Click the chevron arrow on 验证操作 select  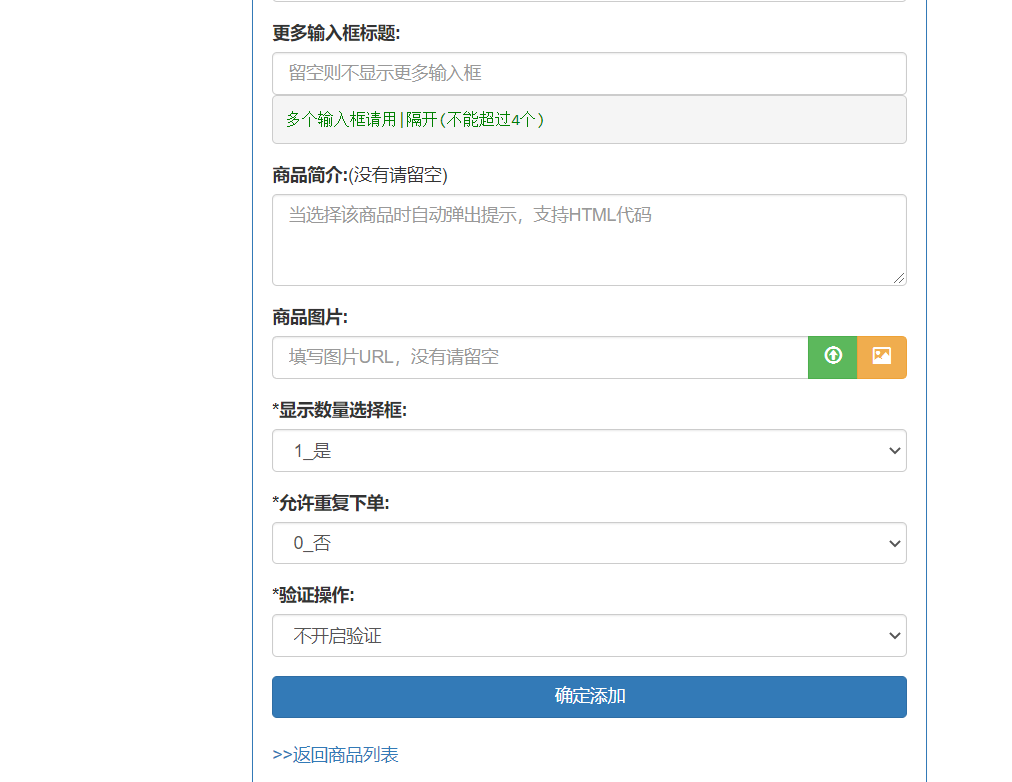pos(894,636)
